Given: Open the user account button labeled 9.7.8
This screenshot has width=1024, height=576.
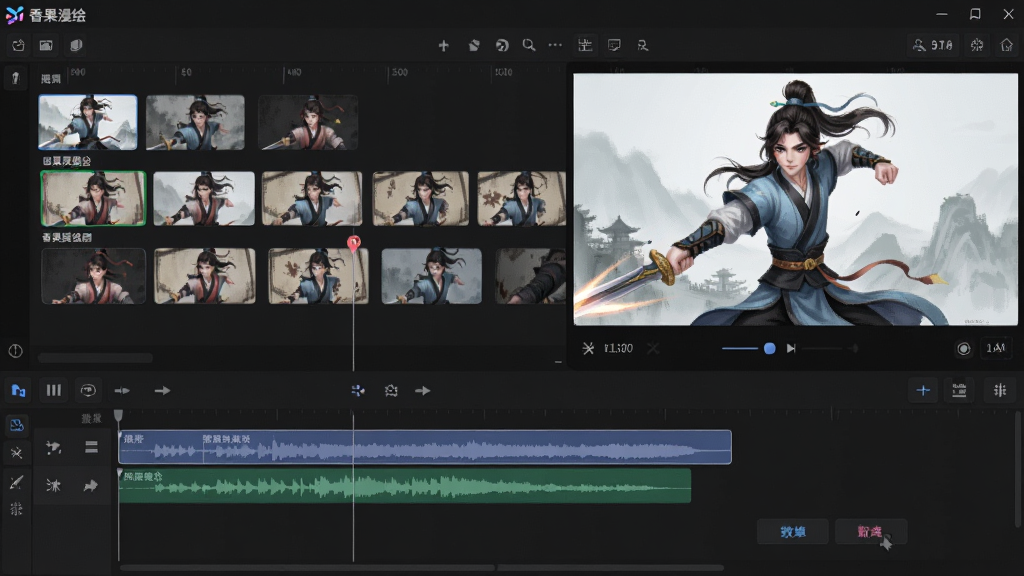Looking at the screenshot, I should tap(933, 45).
